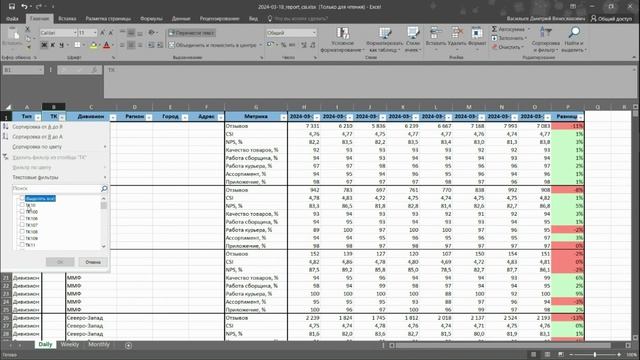640x360 pixels.
Task: Save the workbook using the floppy icon
Action: (x=12, y=7)
